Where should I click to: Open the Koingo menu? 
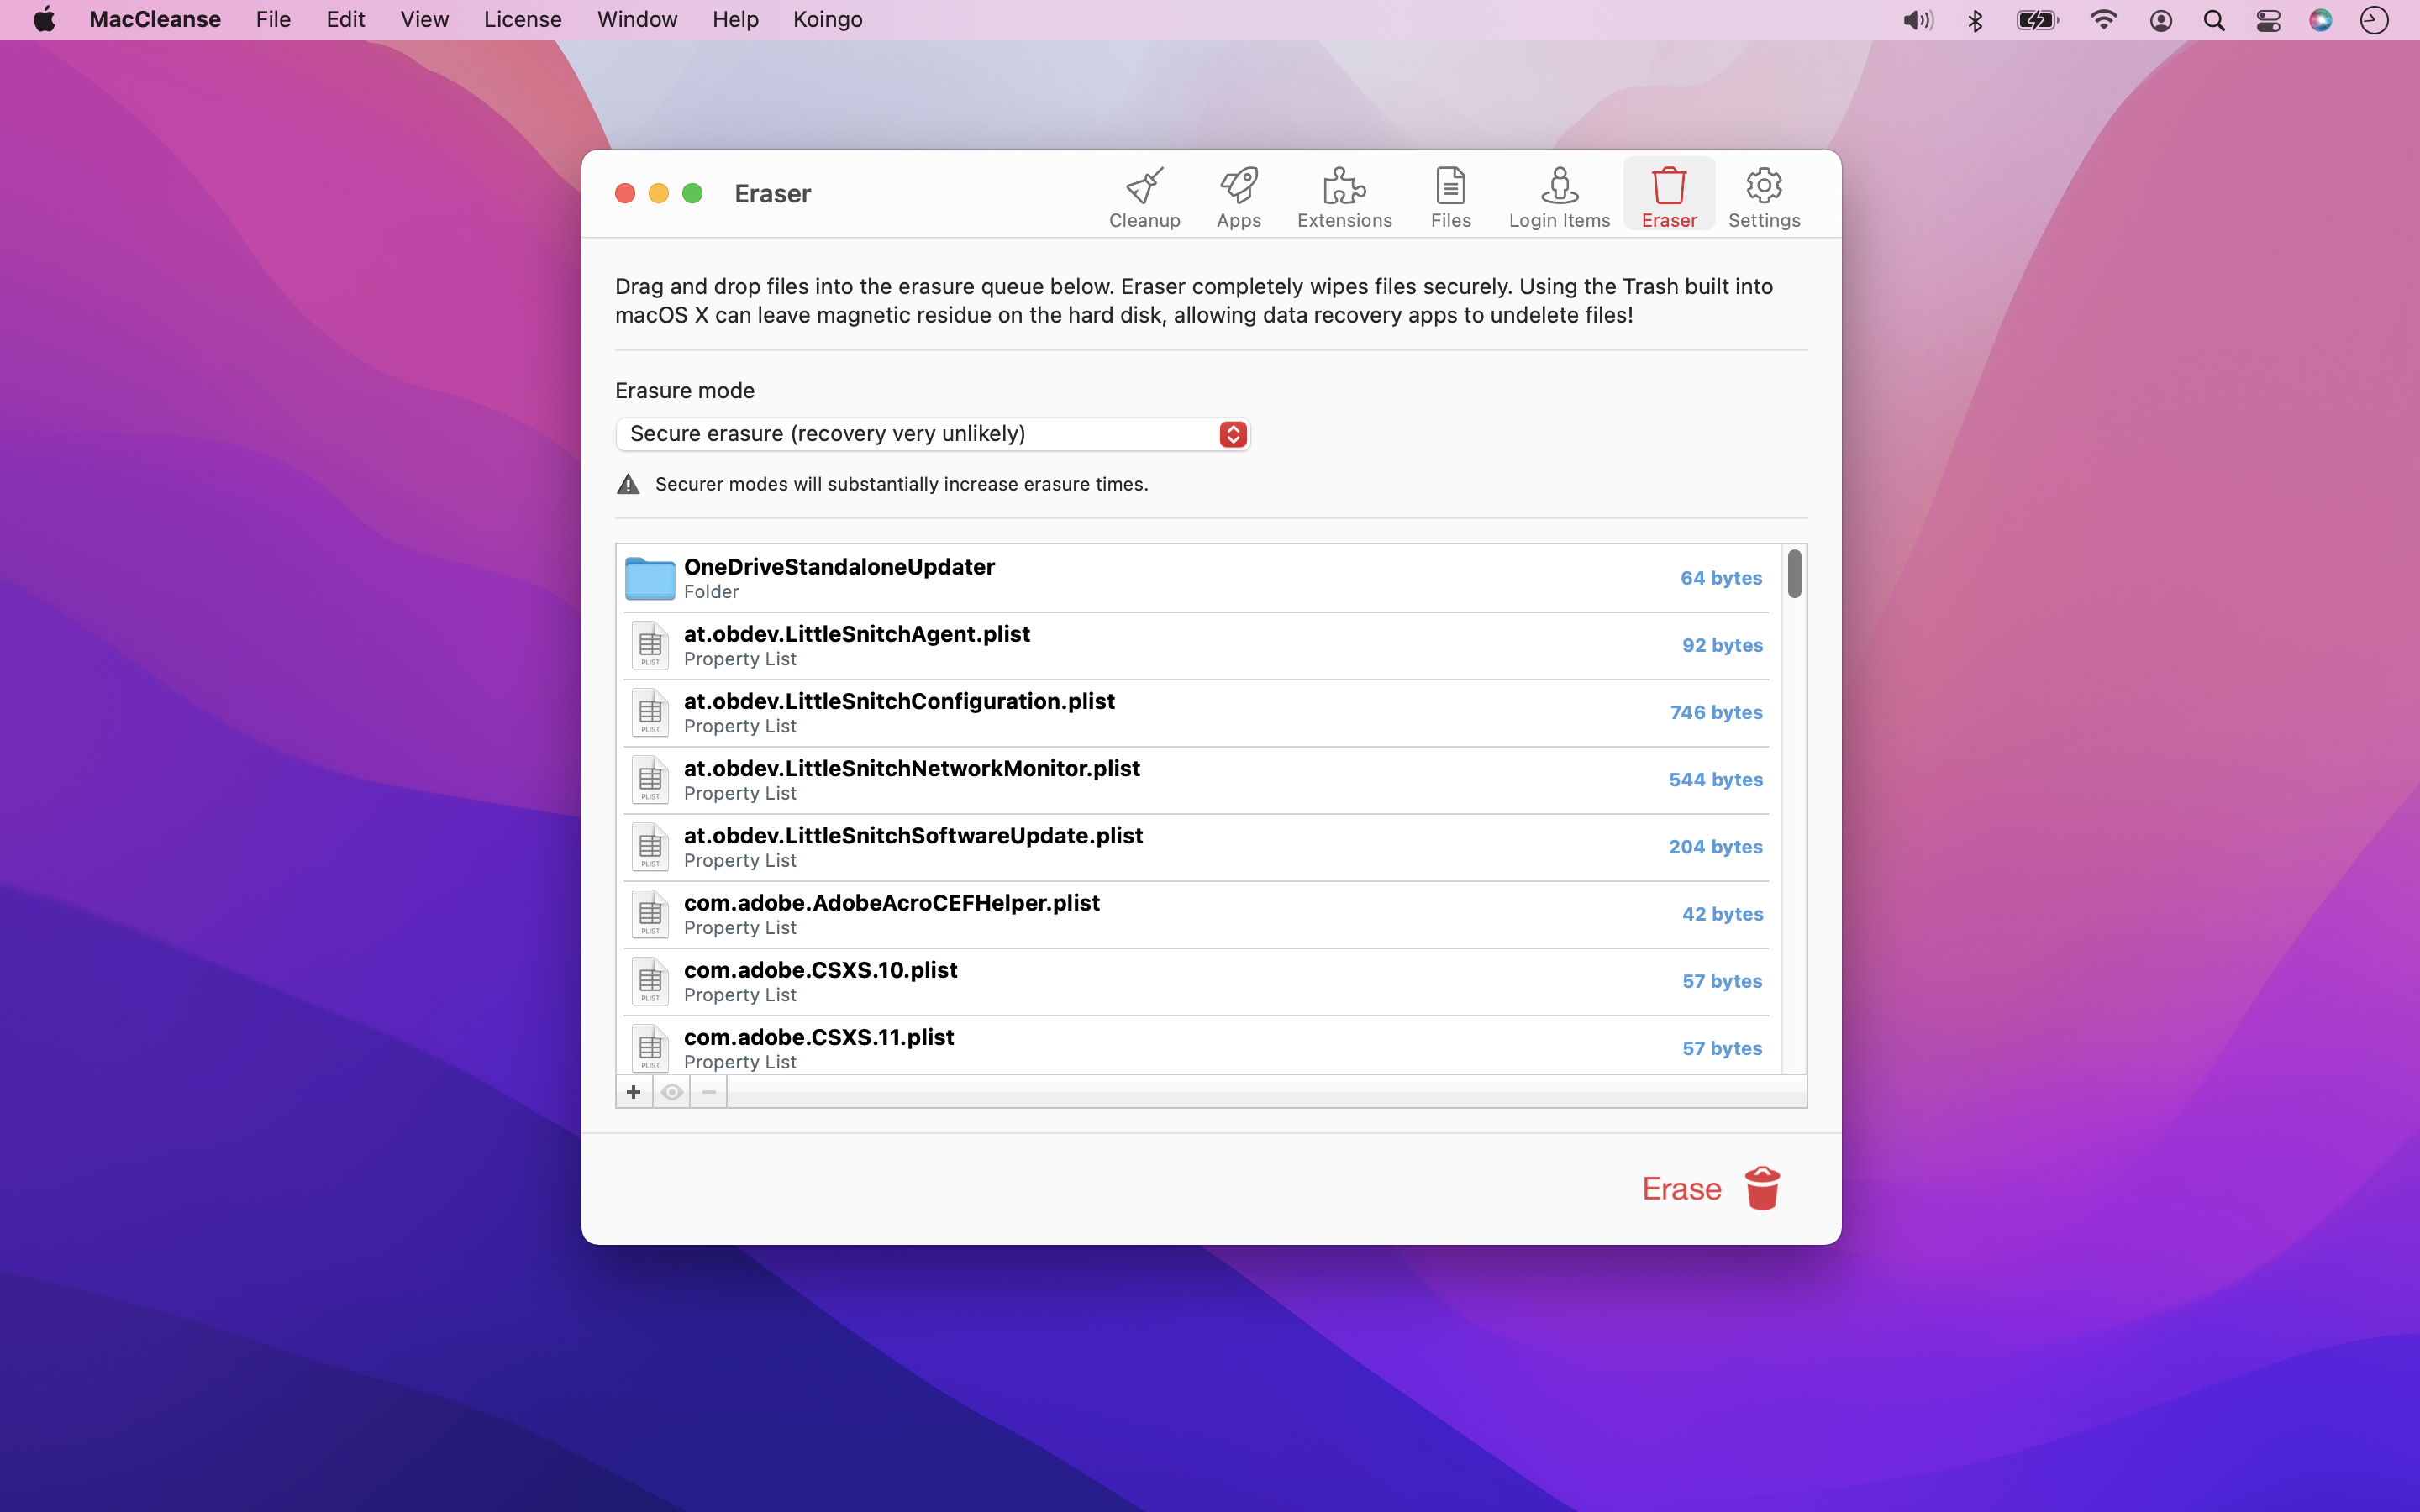click(x=827, y=20)
